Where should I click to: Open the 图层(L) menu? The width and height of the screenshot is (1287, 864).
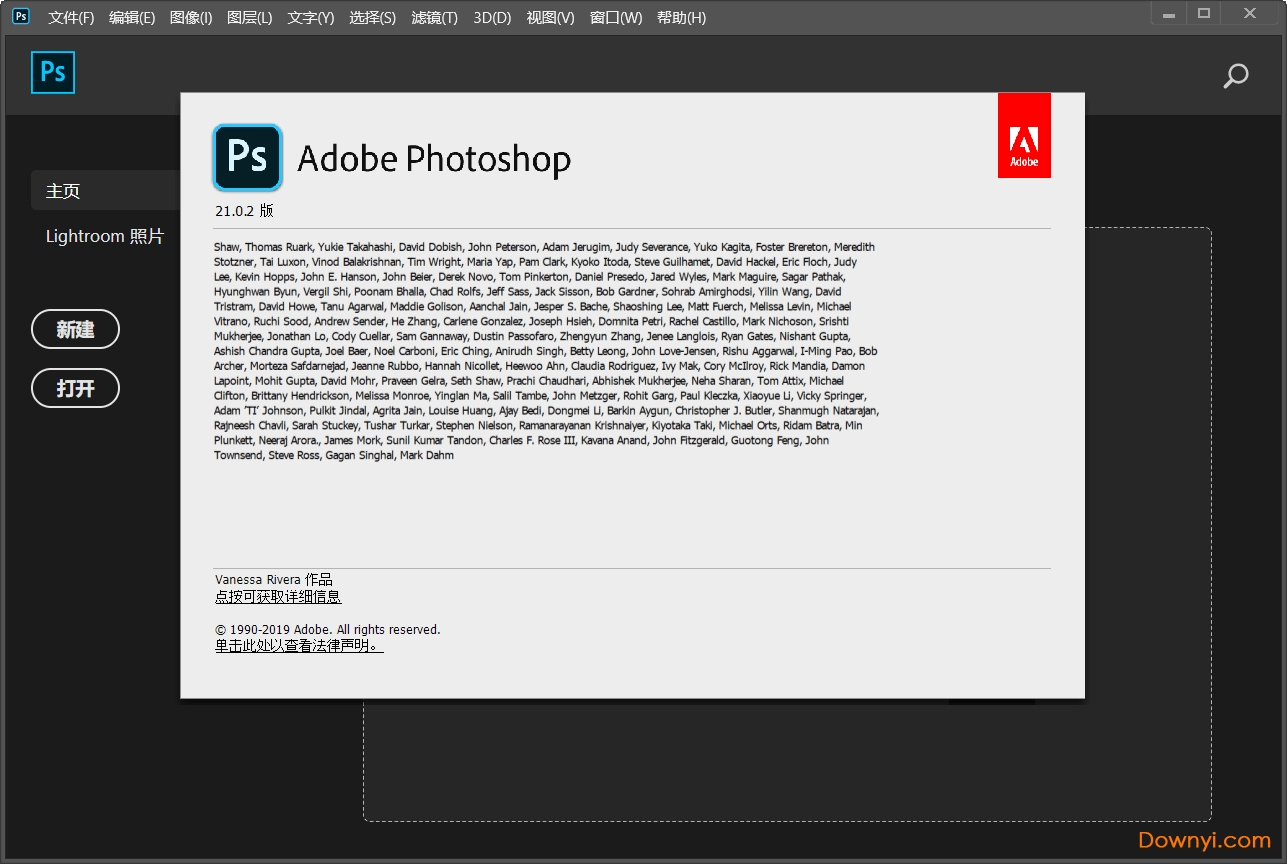pyautogui.click(x=250, y=18)
